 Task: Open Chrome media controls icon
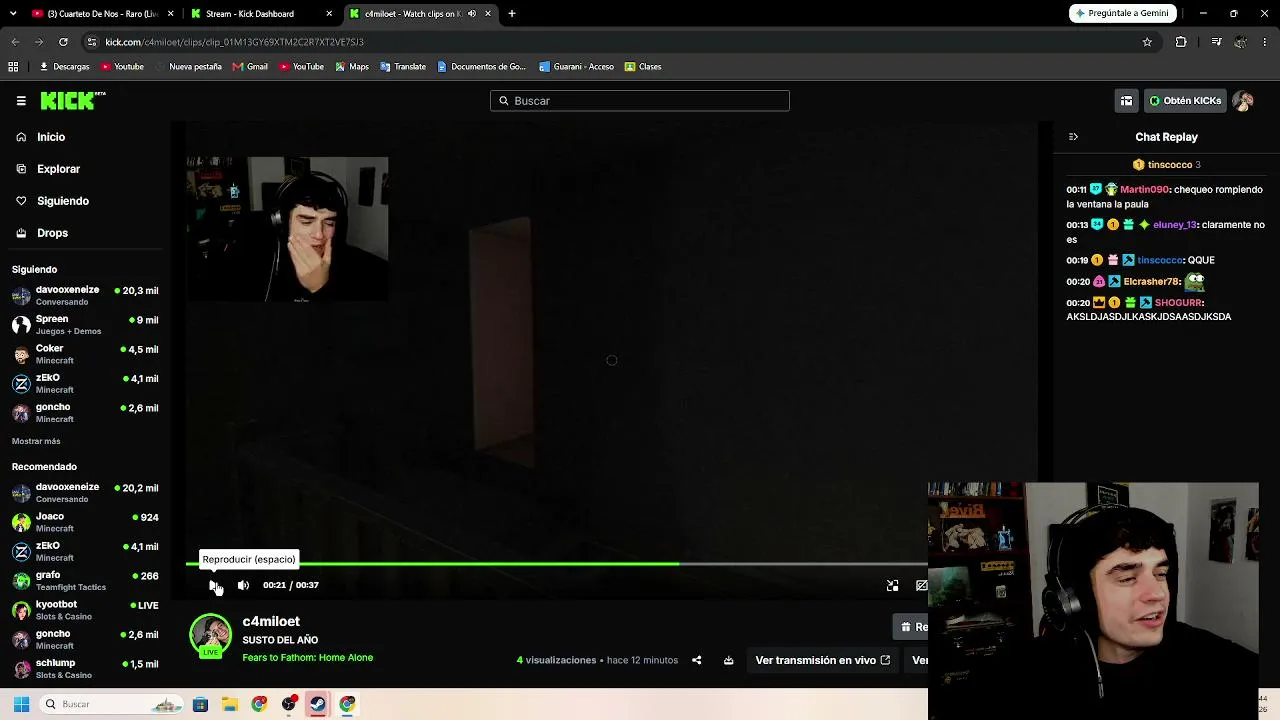pyautogui.click(x=1216, y=42)
